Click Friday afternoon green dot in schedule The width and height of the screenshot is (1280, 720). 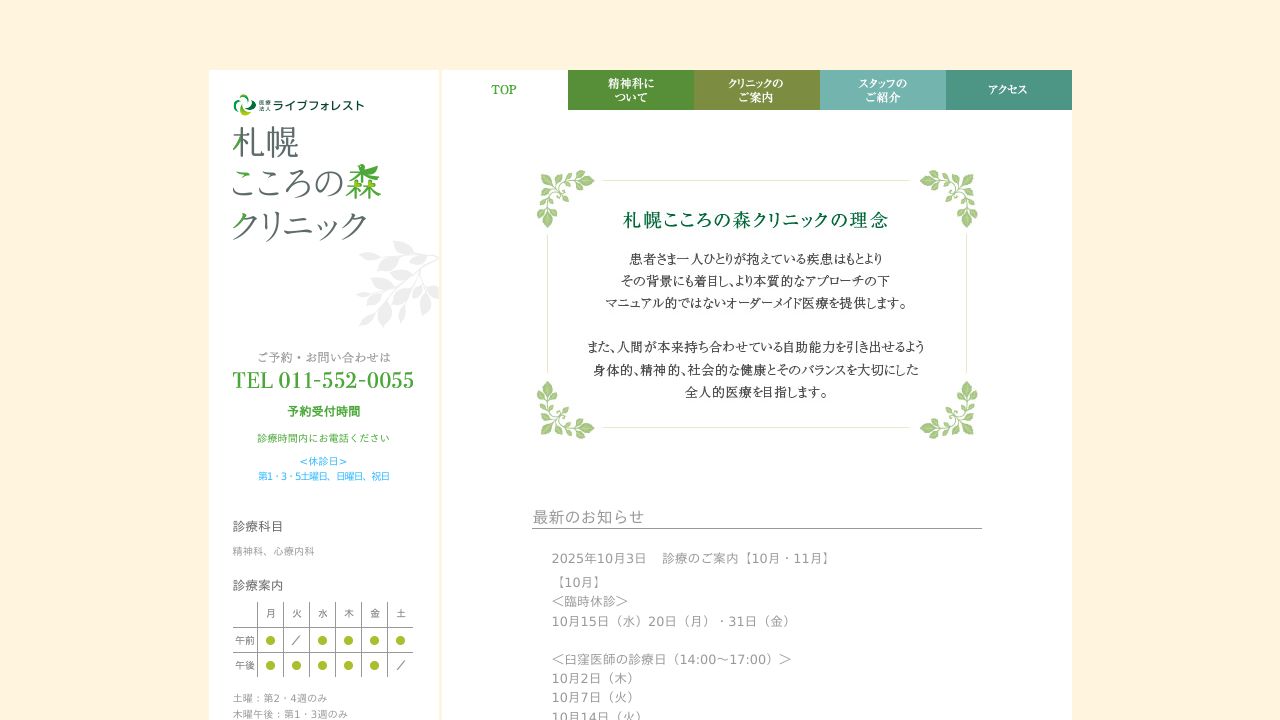pos(374,665)
